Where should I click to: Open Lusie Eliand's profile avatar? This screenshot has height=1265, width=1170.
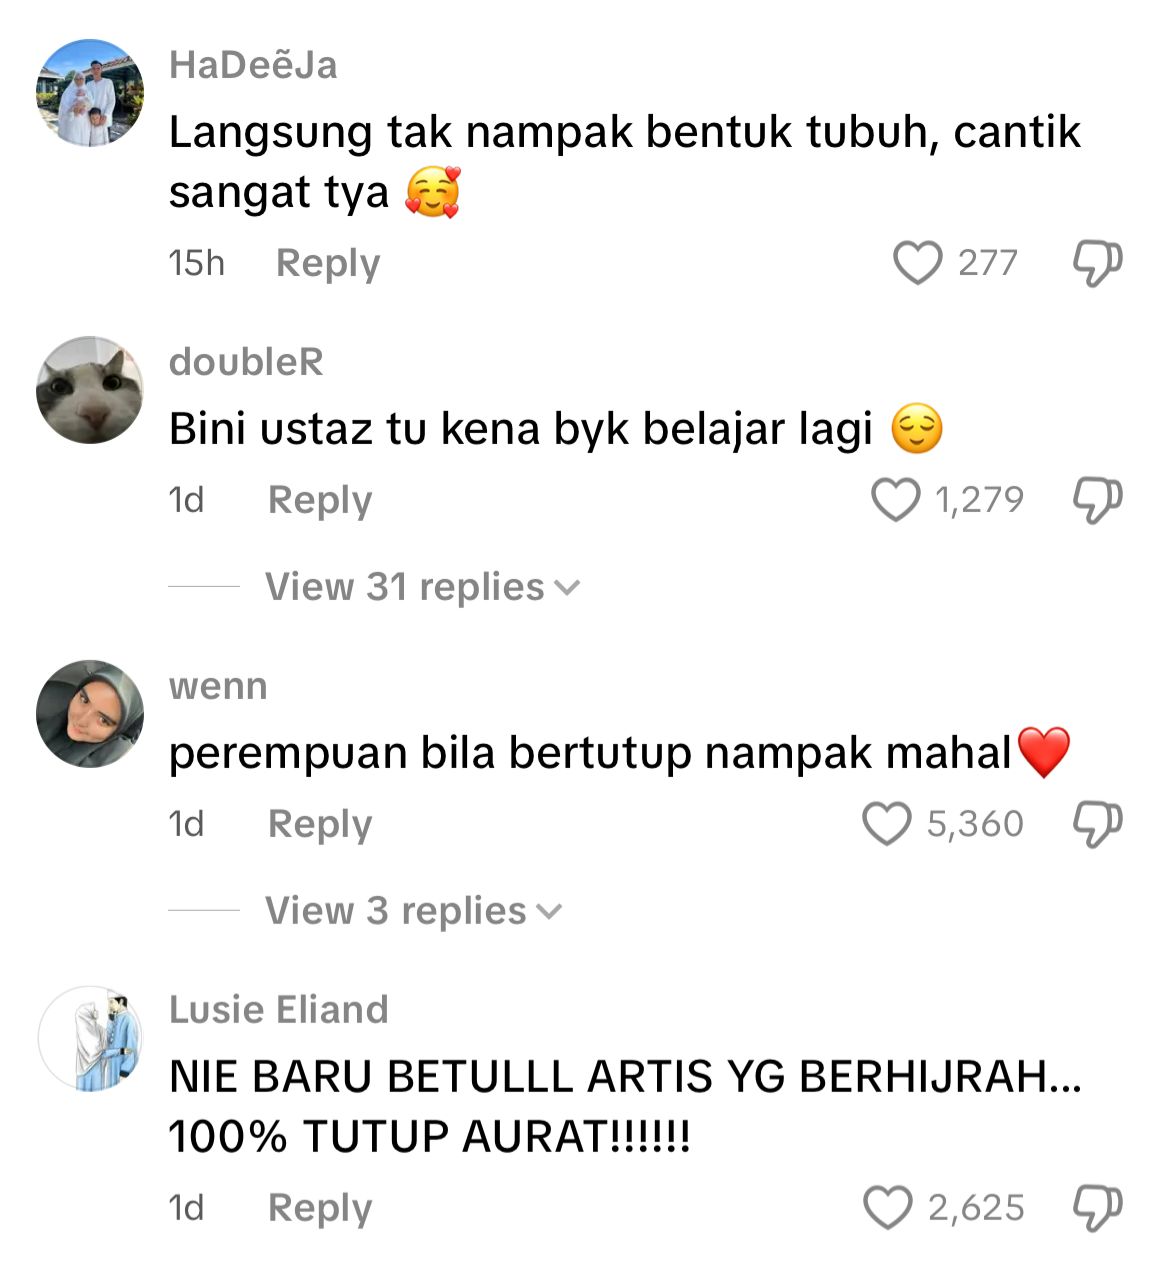(x=90, y=1038)
